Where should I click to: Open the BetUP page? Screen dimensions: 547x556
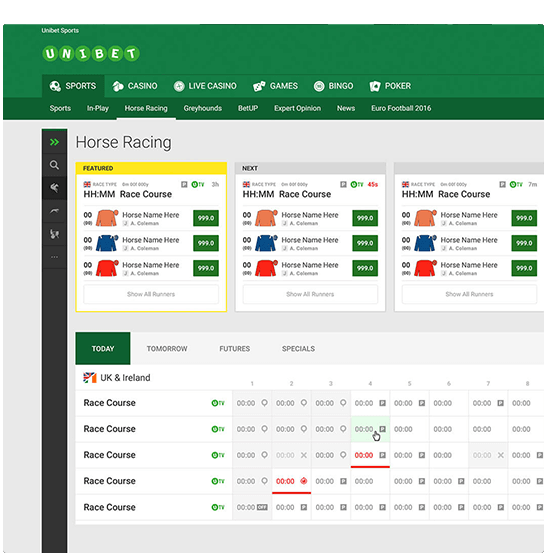[x=248, y=108]
